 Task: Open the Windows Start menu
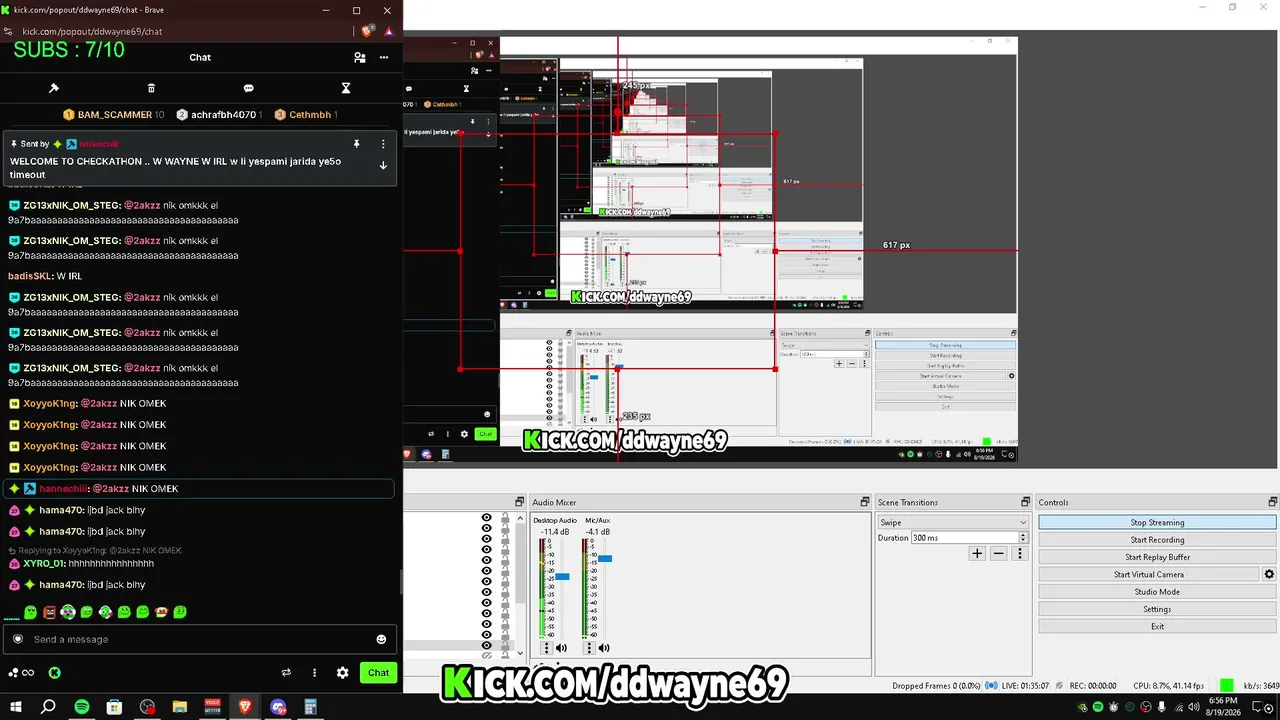pyautogui.click(x=16, y=707)
